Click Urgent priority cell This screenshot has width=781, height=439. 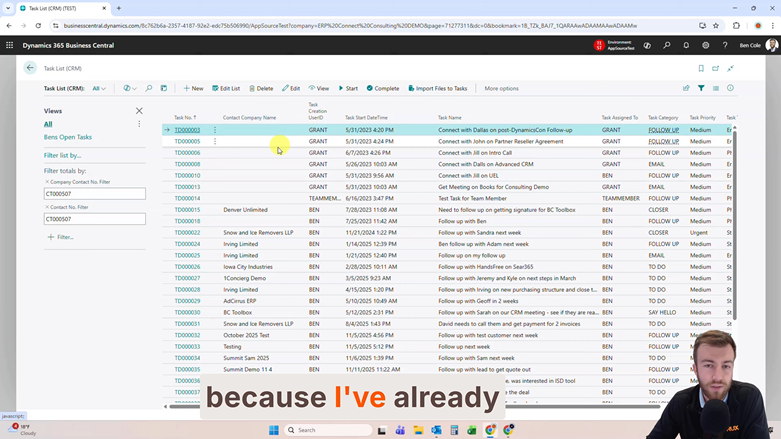698,233
